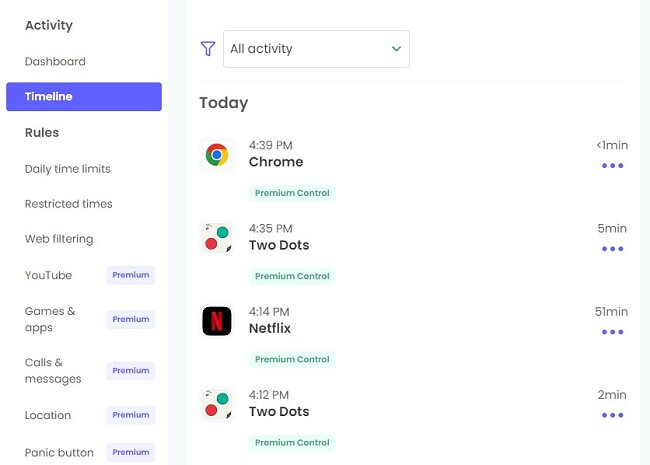Go to Dashboard in the sidebar

click(x=55, y=61)
